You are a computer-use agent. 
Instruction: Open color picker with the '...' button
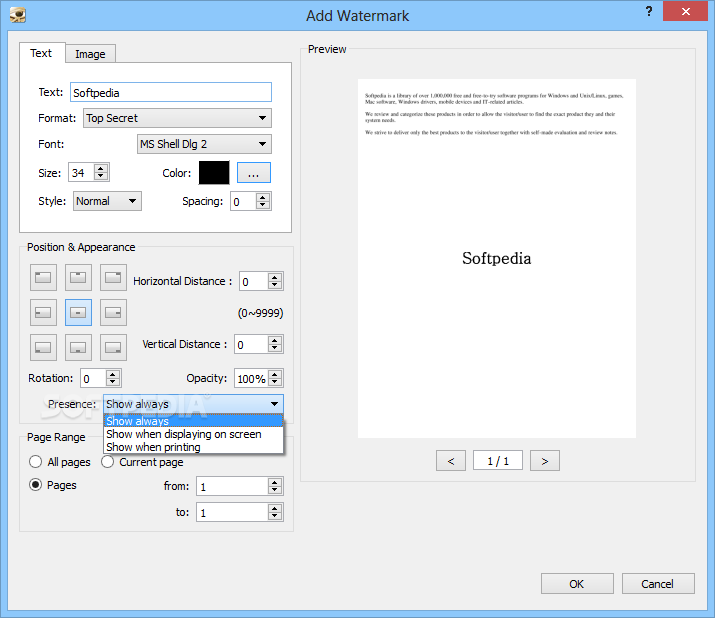254,173
